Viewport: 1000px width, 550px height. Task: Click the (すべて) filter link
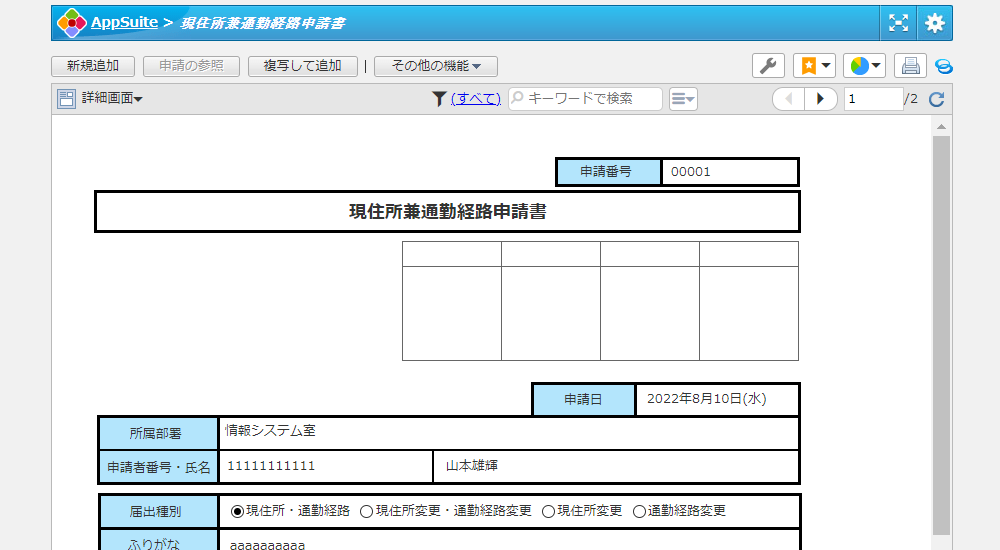[476, 99]
